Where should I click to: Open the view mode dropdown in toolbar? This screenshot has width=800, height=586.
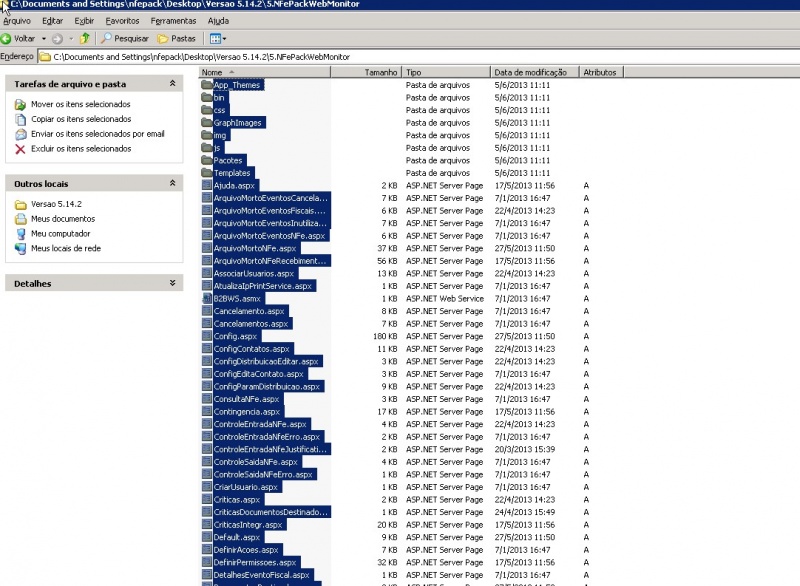[218, 38]
